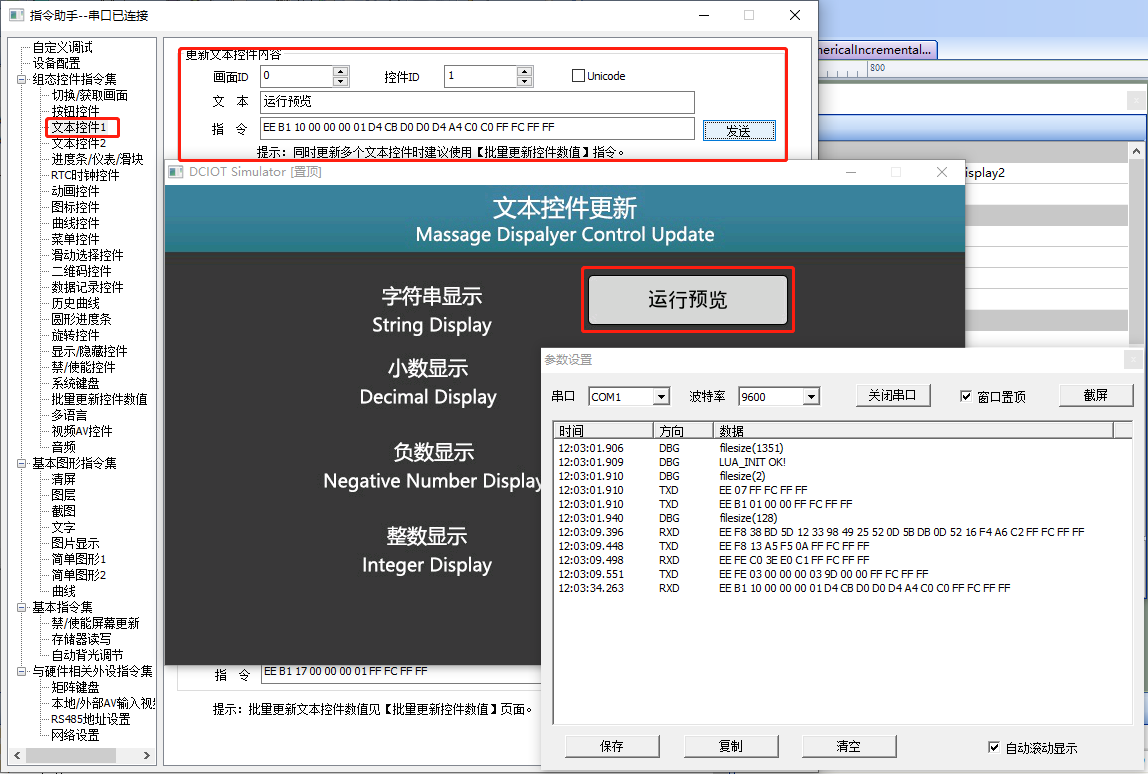Click the 控件ID input field

coord(480,76)
